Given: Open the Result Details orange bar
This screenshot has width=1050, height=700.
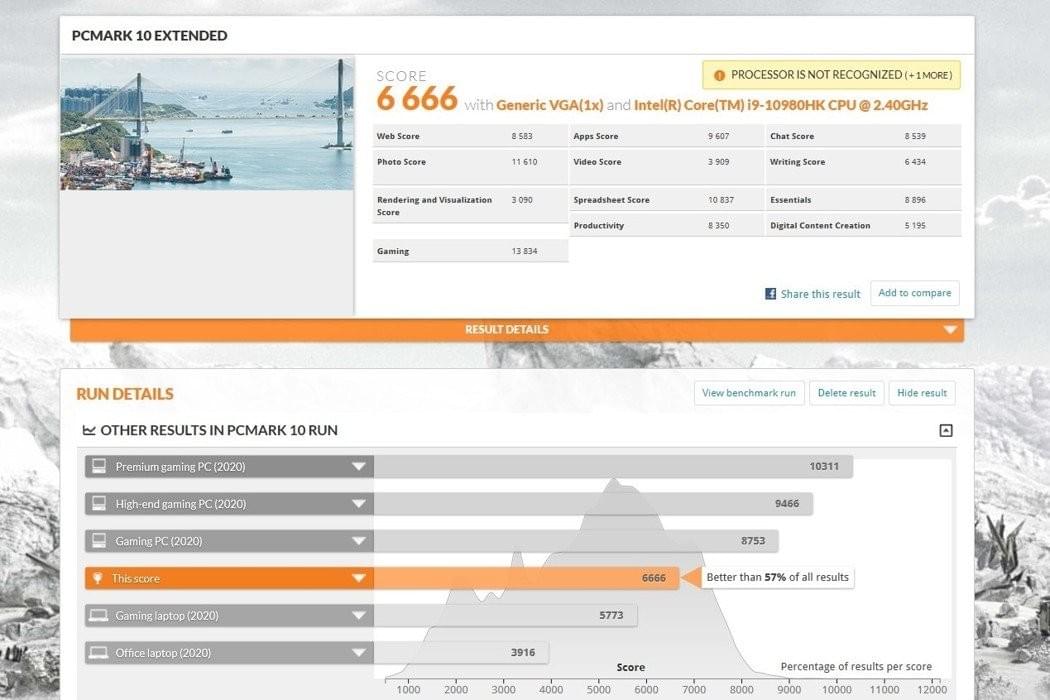Looking at the screenshot, I should (x=517, y=330).
